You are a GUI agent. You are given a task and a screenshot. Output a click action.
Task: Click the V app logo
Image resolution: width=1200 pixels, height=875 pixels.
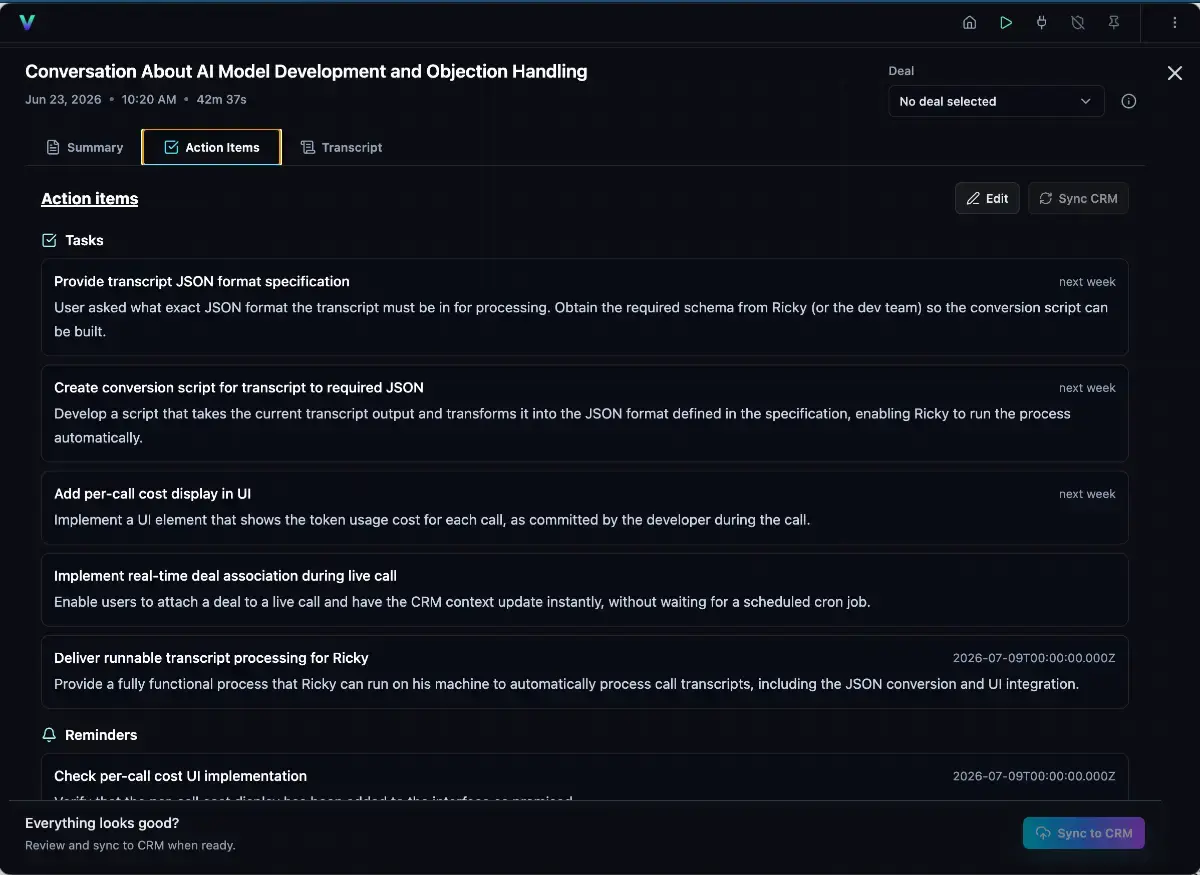[27, 22]
